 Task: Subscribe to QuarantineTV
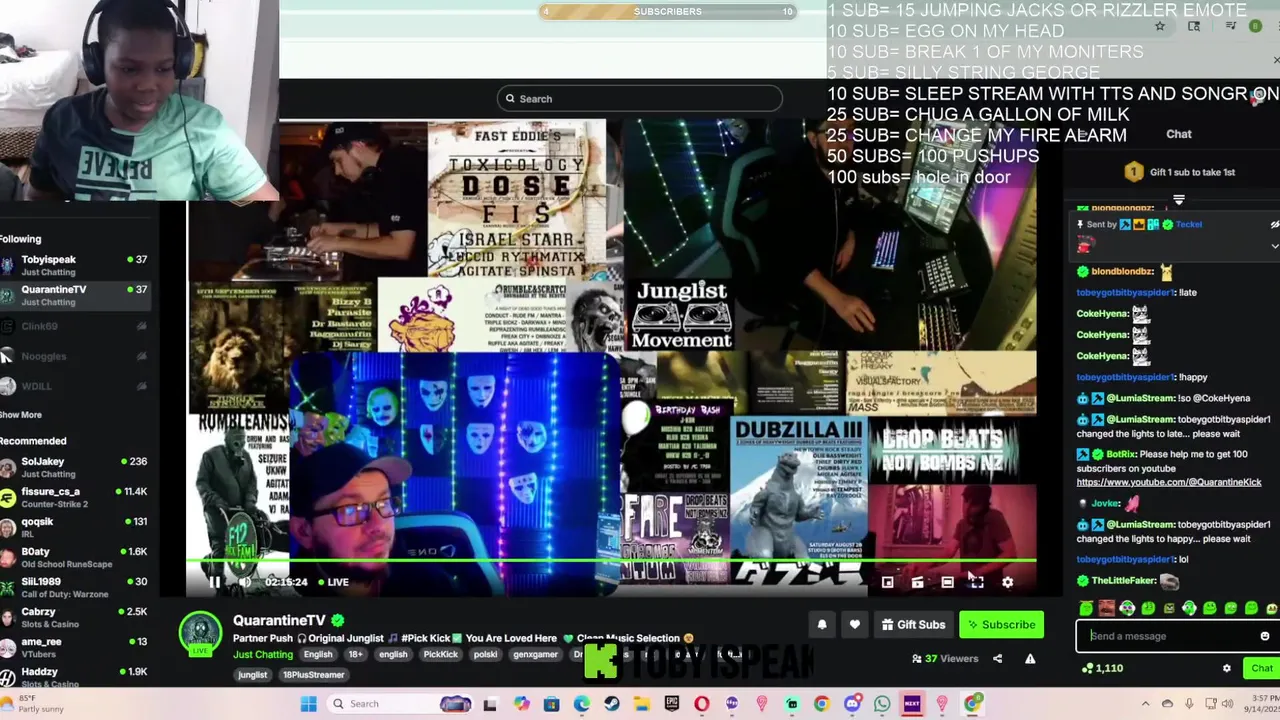coord(1001,625)
